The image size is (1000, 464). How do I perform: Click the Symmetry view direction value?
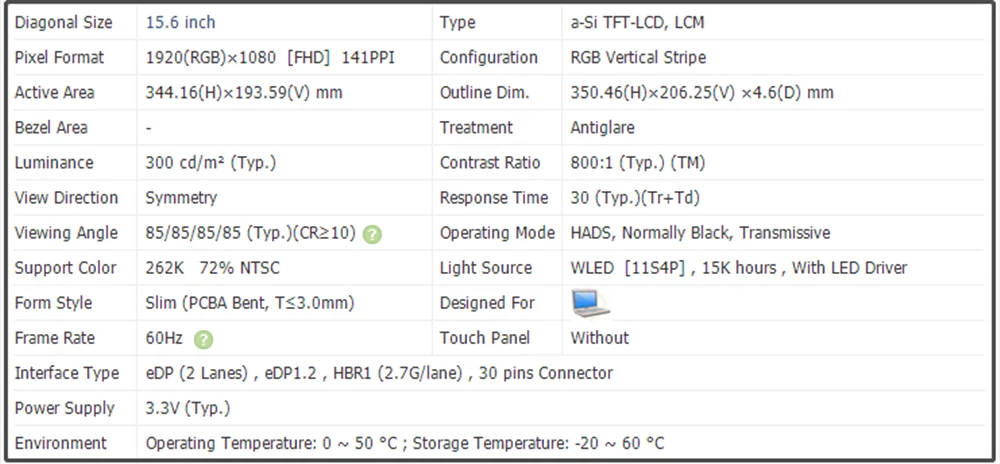click(x=181, y=197)
